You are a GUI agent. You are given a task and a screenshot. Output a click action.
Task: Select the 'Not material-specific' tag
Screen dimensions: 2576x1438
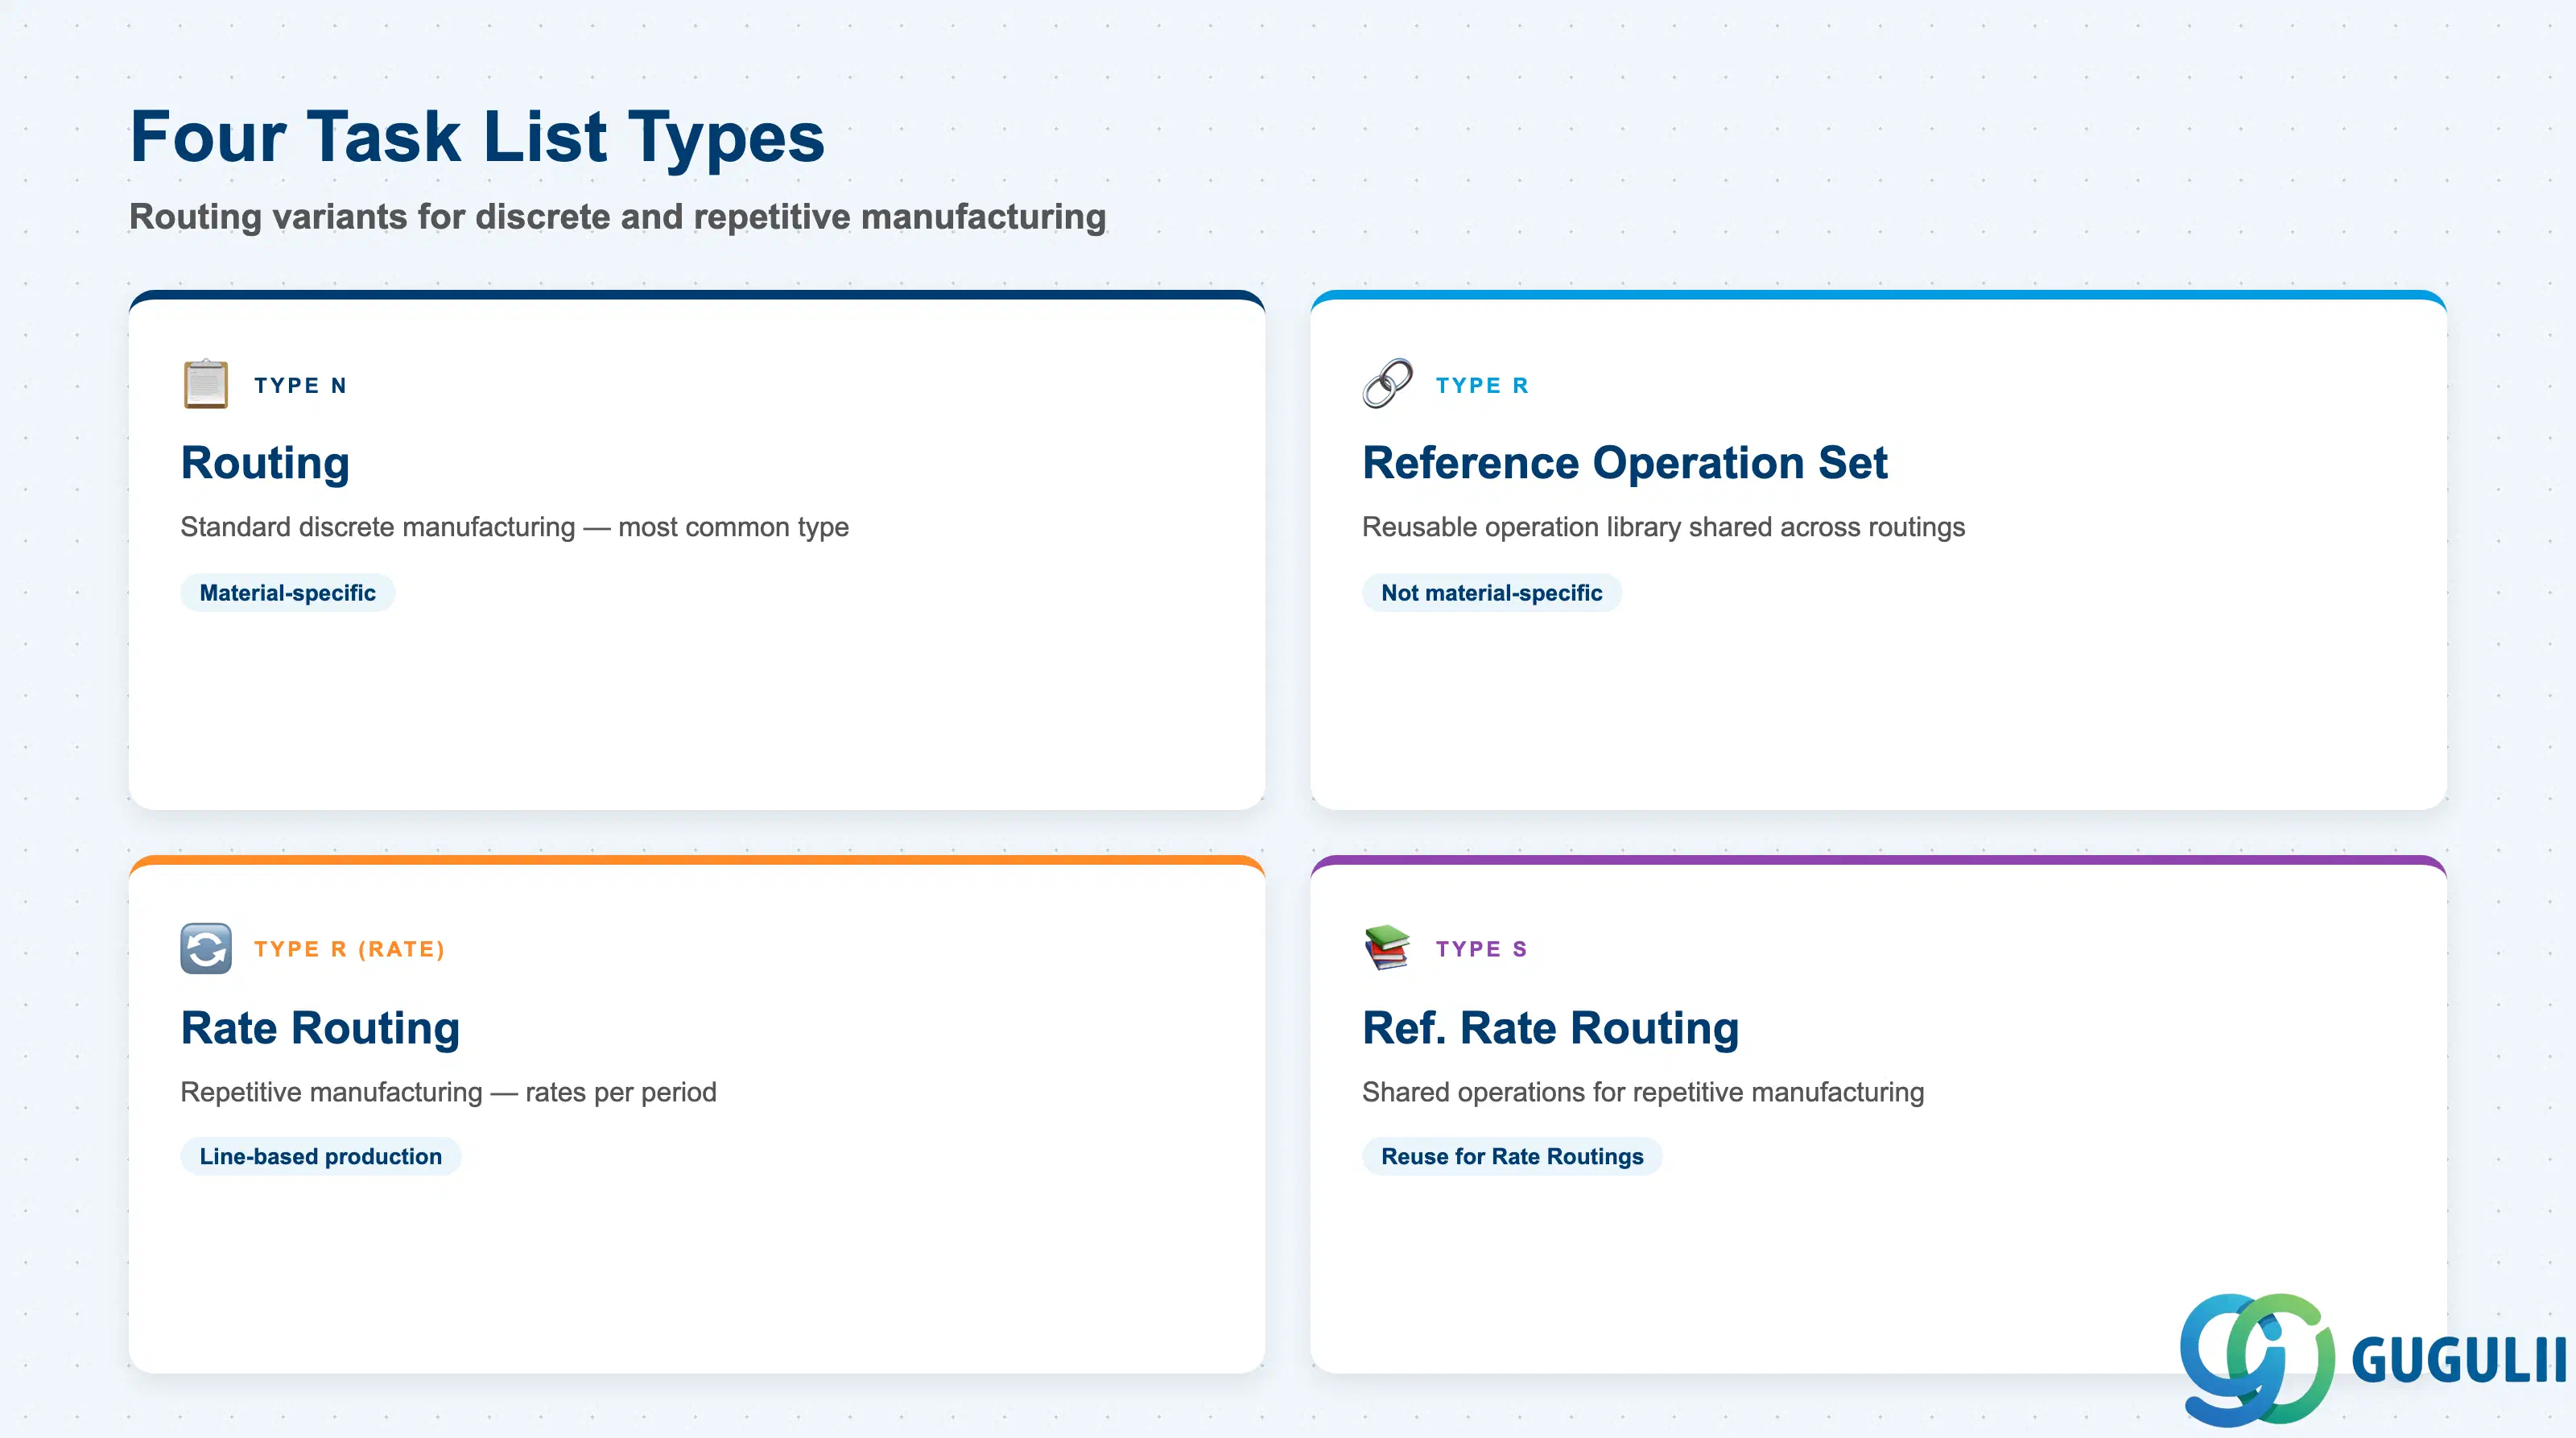pyautogui.click(x=1491, y=593)
